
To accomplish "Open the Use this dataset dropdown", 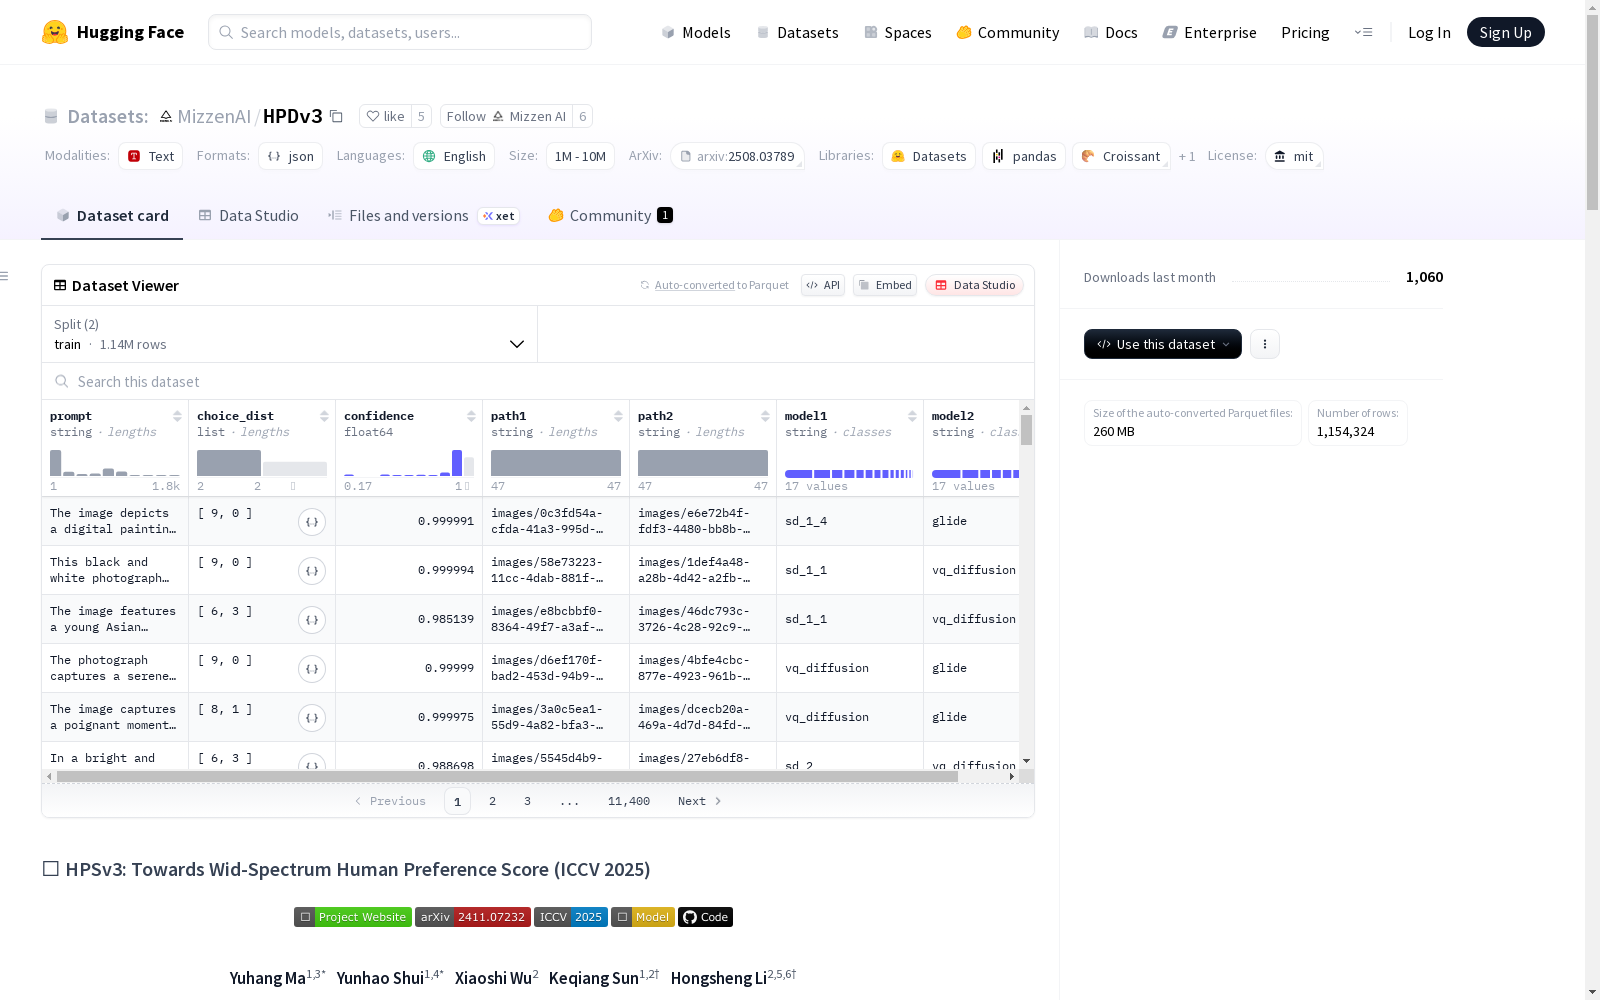I will point(1163,344).
